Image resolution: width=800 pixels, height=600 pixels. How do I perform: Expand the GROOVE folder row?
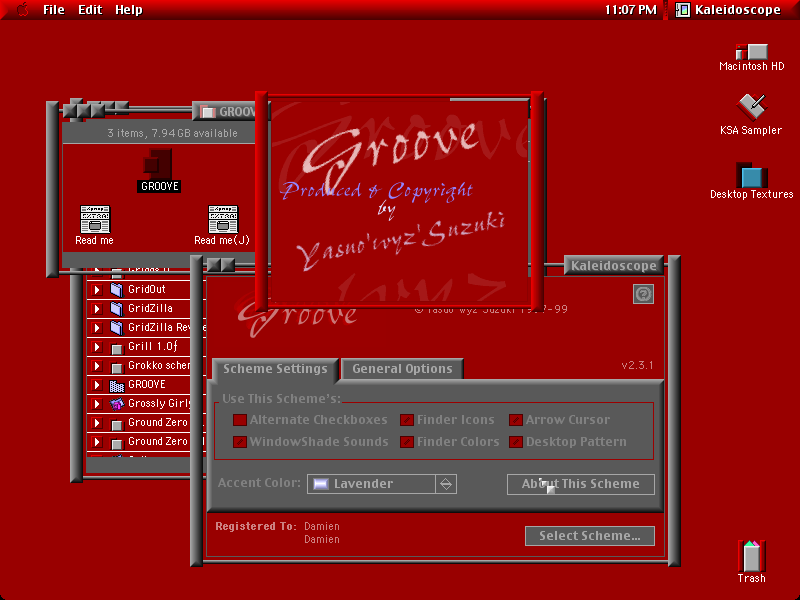tap(96, 385)
